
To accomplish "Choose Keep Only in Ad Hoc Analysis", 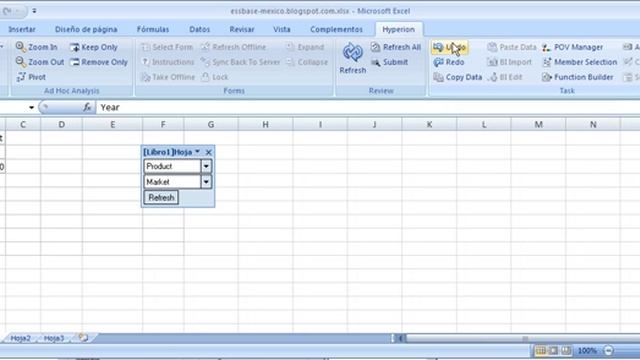I will 94,47.
